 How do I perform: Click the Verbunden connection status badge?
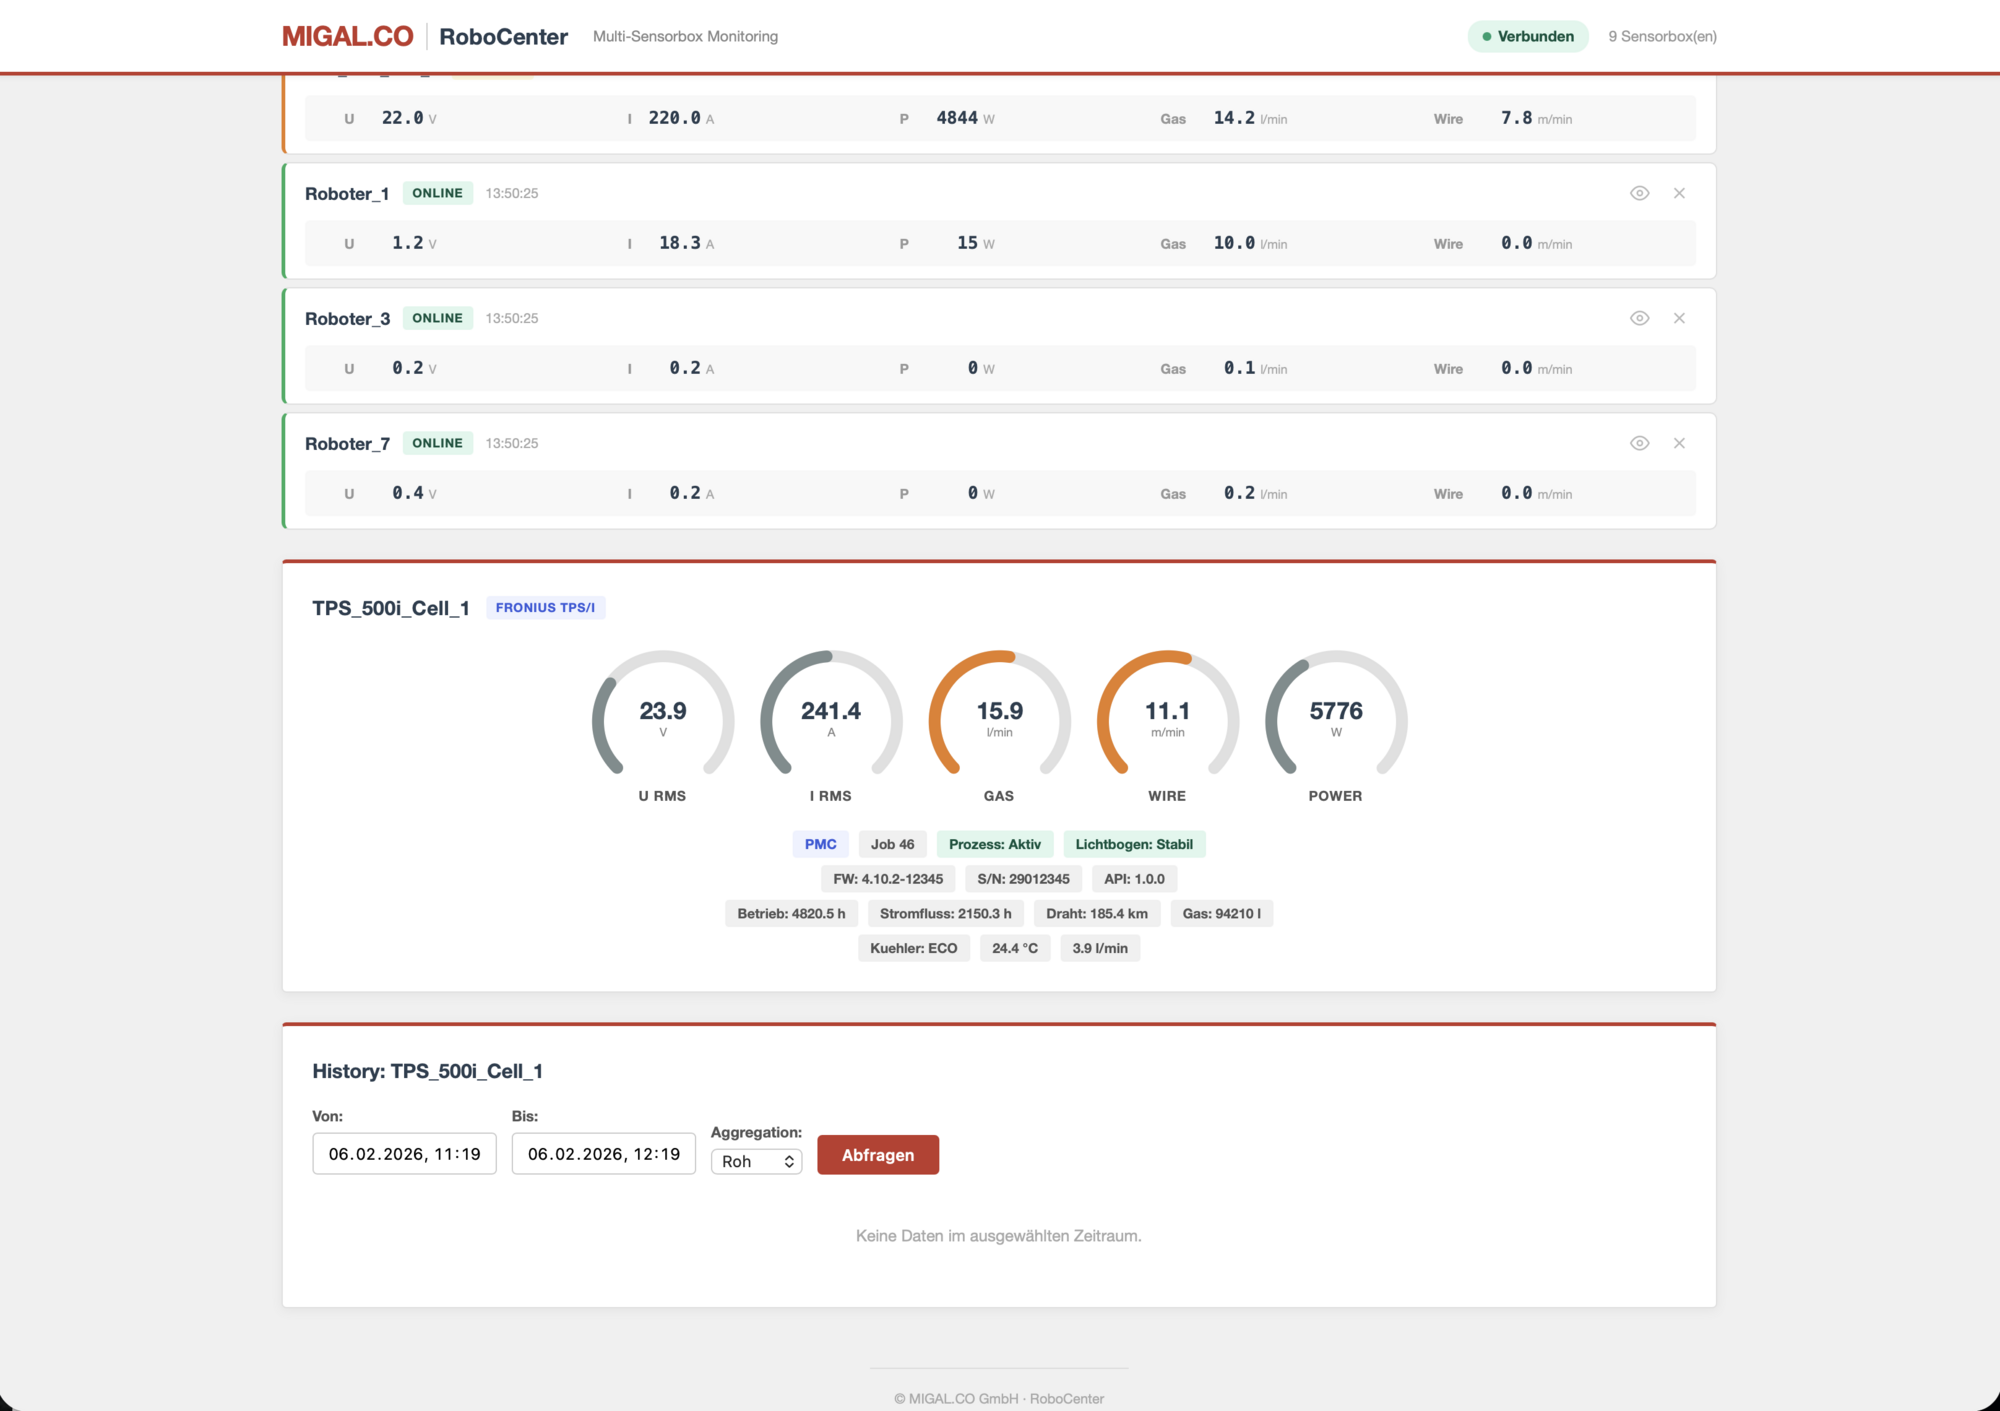[1527, 37]
